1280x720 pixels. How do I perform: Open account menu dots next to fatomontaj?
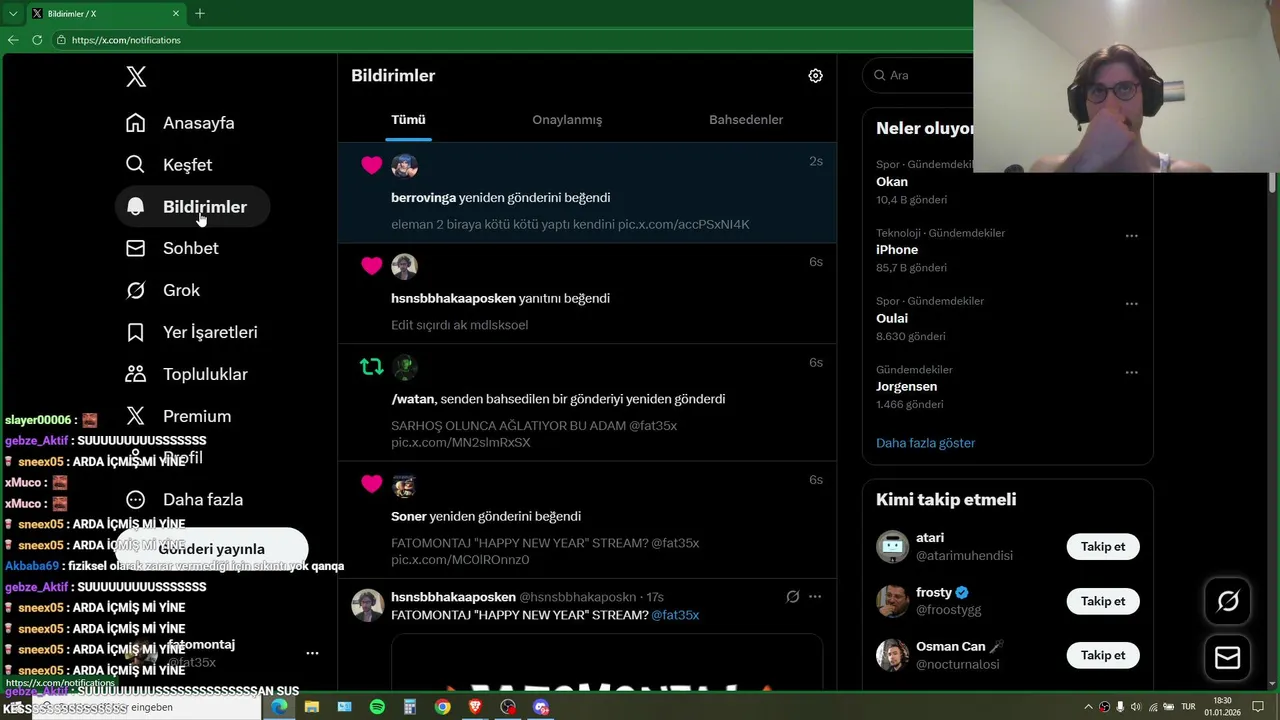[312, 653]
